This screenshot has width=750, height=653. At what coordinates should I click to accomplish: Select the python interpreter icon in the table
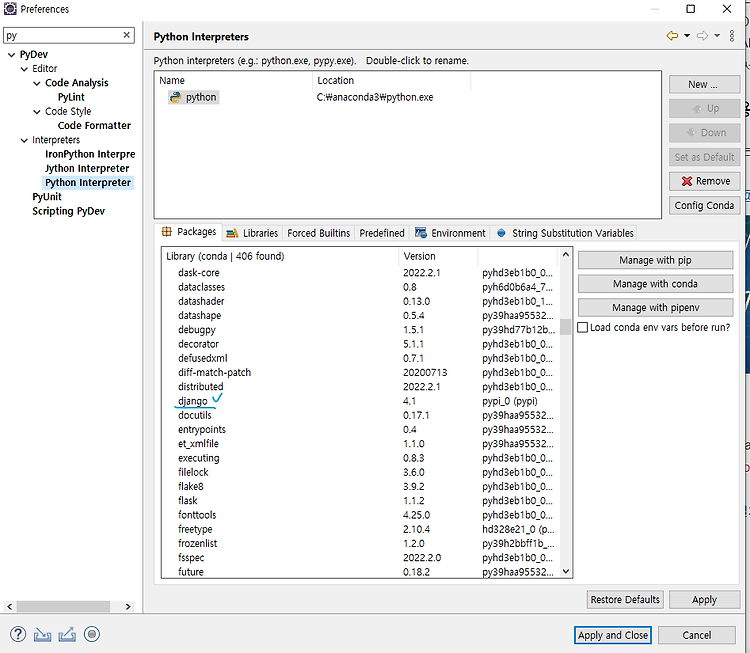176,97
